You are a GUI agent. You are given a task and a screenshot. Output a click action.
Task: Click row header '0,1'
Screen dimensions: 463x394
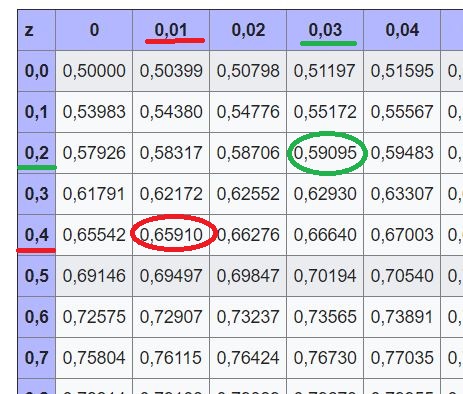pos(36,112)
